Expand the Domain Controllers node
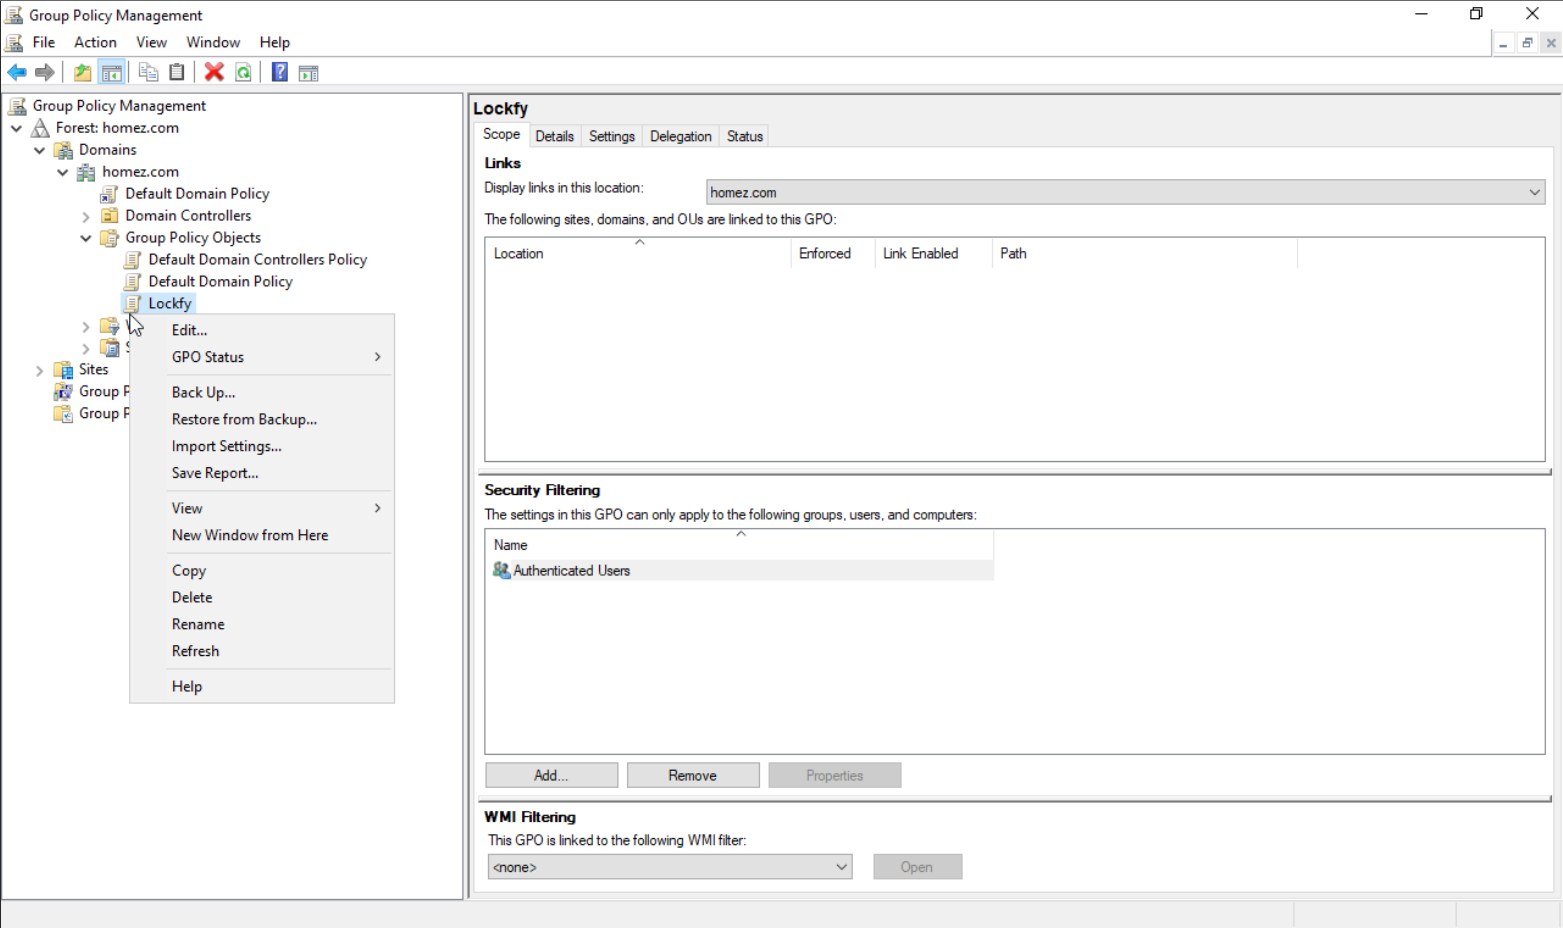Image resolution: width=1563 pixels, height=928 pixels. click(x=86, y=216)
